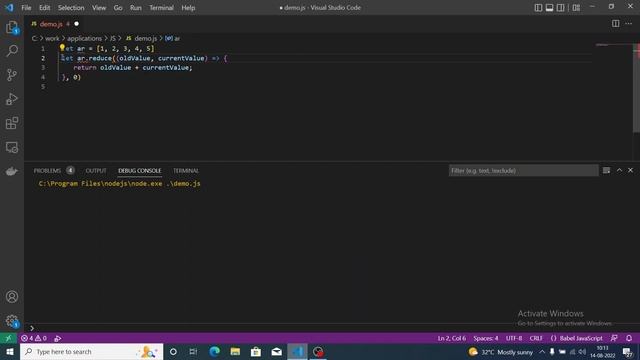640x360 pixels.
Task: Open the File menu
Action: [x=26, y=8]
